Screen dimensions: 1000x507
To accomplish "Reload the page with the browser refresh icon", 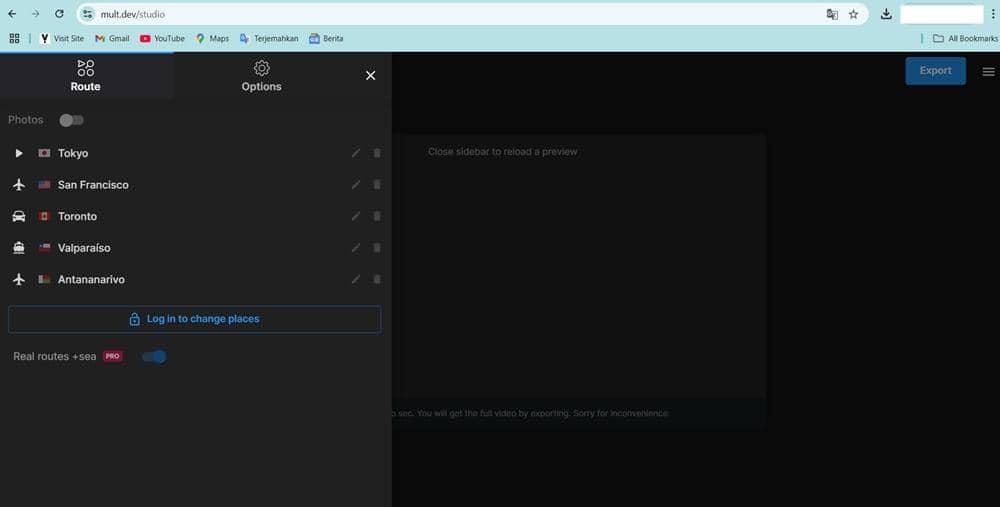I will pos(59,14).
